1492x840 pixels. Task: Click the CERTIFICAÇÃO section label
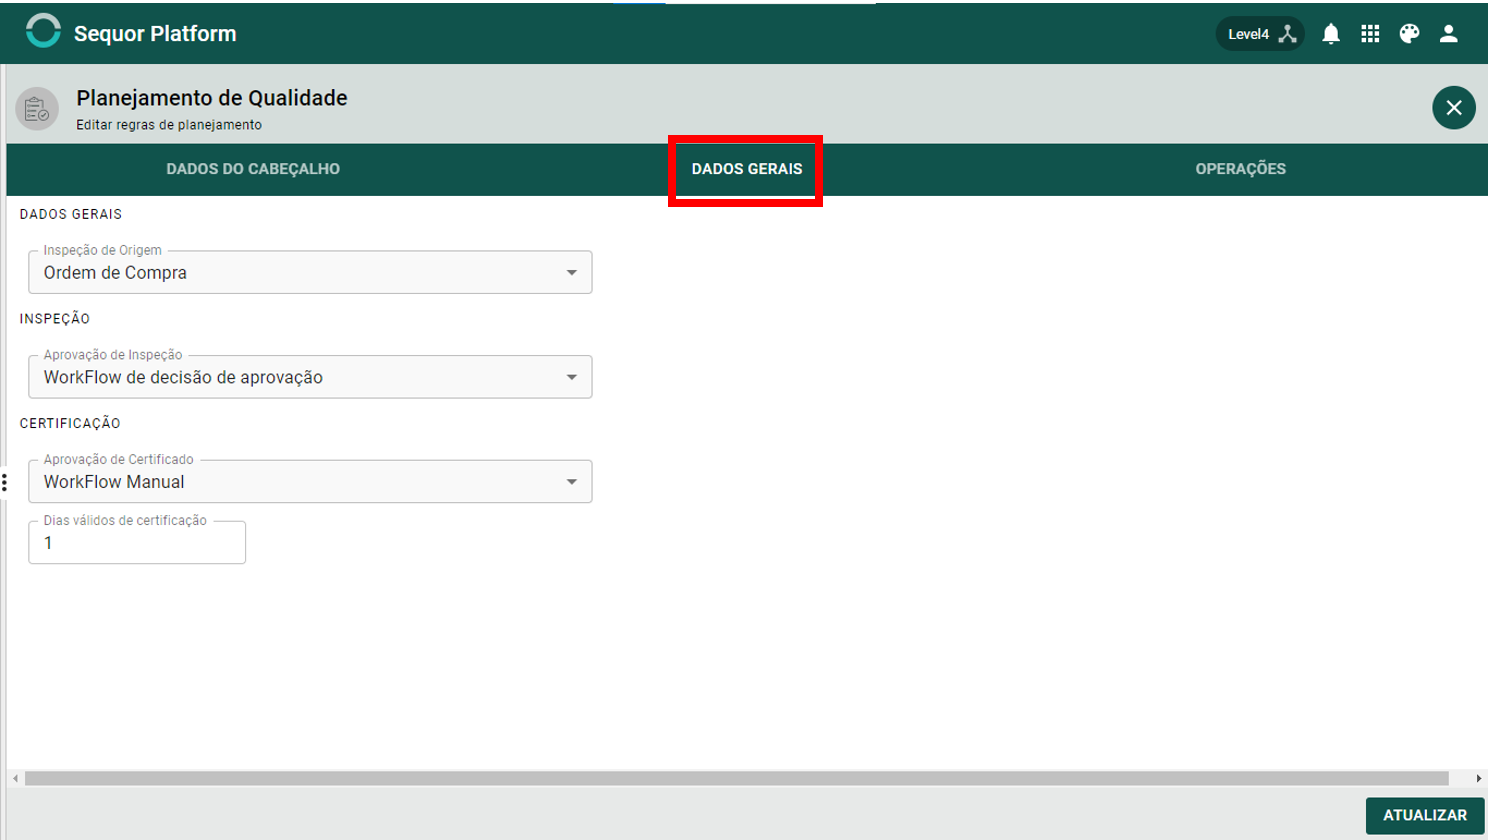[x=70, y=424]
